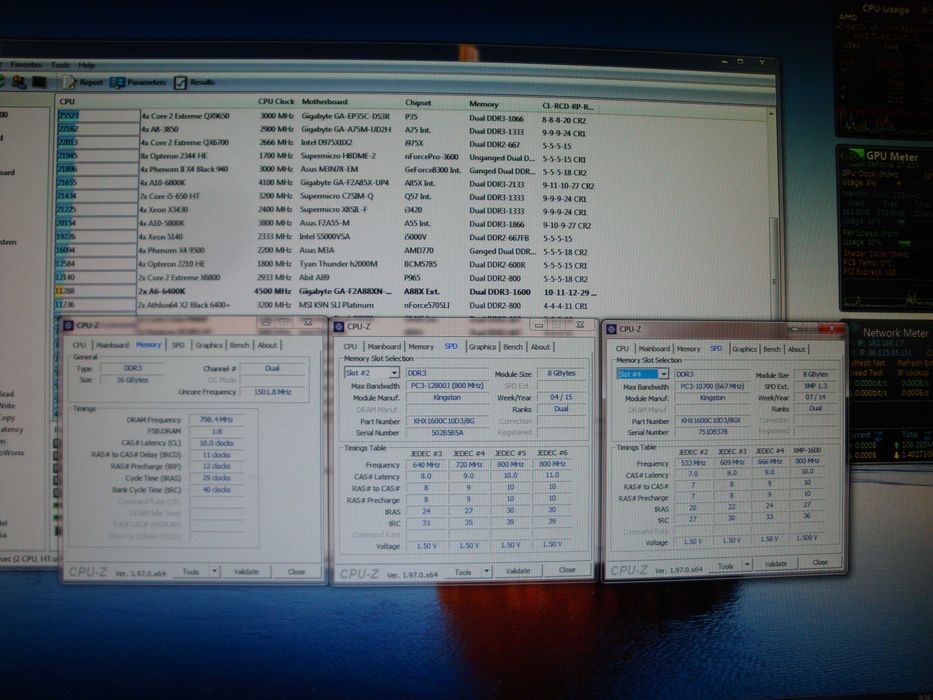The image size is (933, 700).
Task: Click the KHX1600C10D3/8GX part number field in the Slot #4 window
Action: pyautogui.click(x=712, y=420)
